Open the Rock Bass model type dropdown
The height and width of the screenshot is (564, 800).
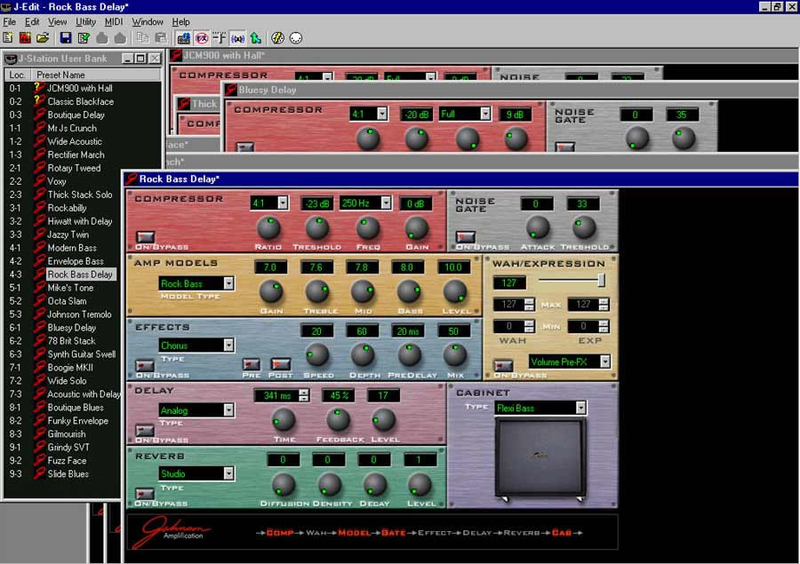229,283
